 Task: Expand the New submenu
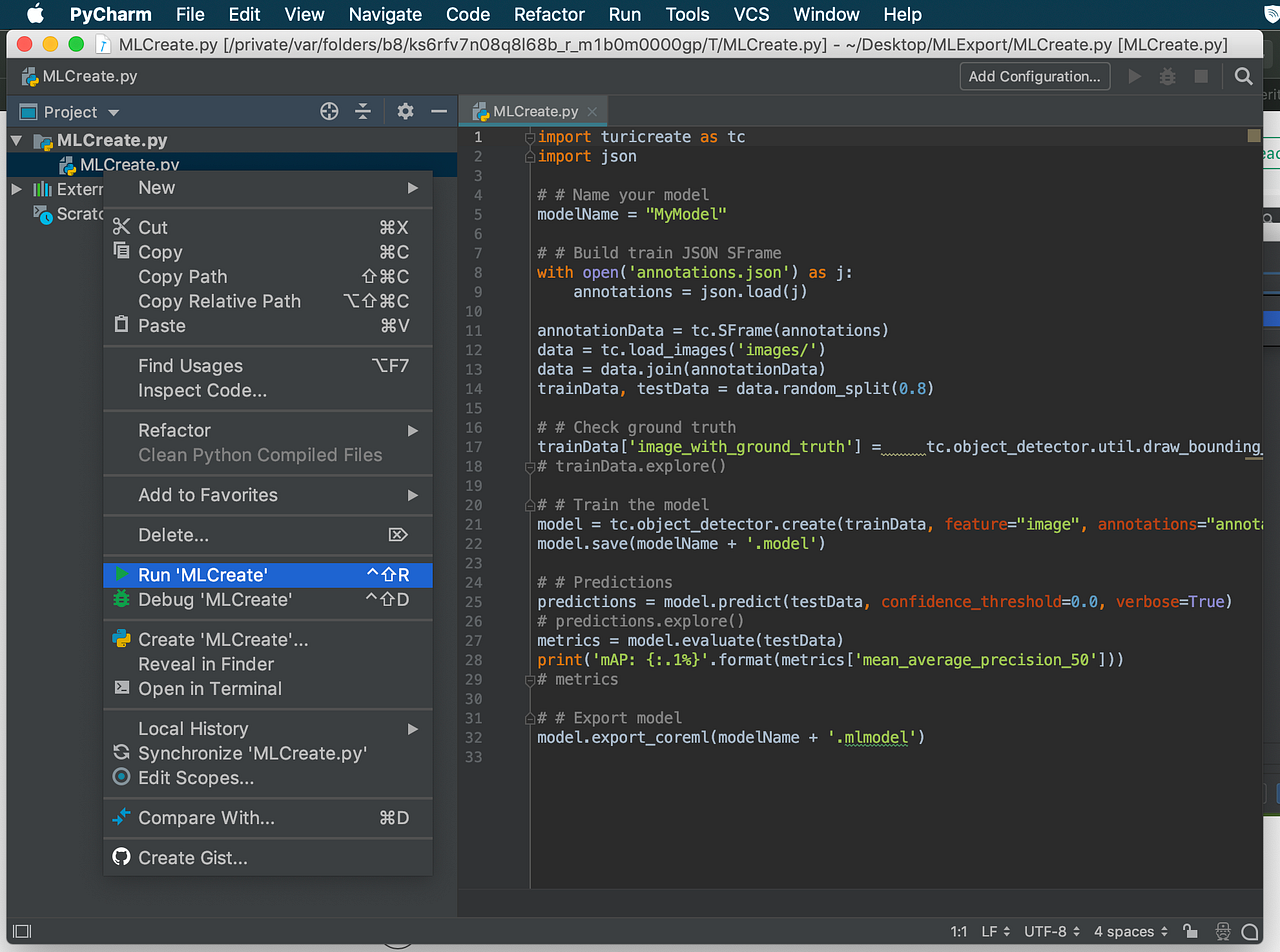tap(268, 187)
